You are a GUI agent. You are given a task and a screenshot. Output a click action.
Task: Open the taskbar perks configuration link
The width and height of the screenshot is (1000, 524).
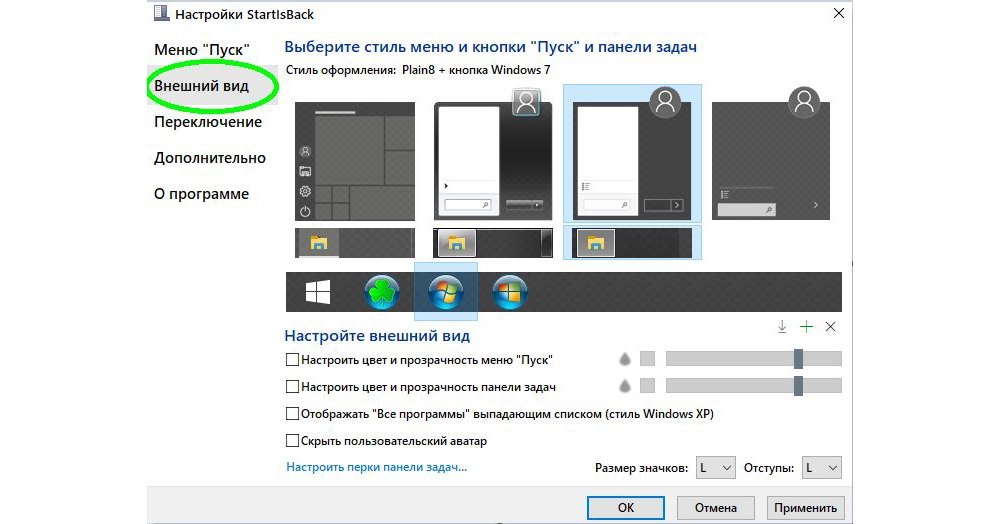pos(376,467)
